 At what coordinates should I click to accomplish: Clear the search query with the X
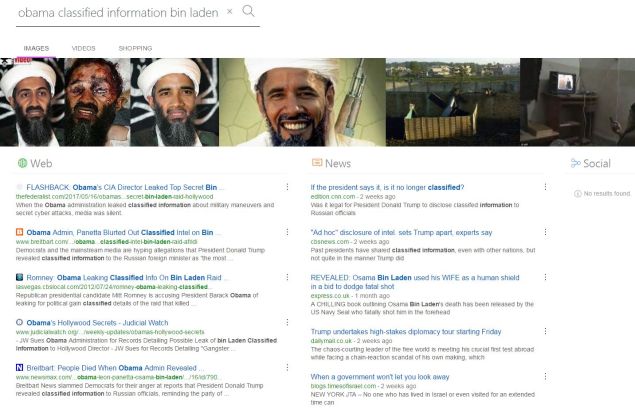(230, 12)
